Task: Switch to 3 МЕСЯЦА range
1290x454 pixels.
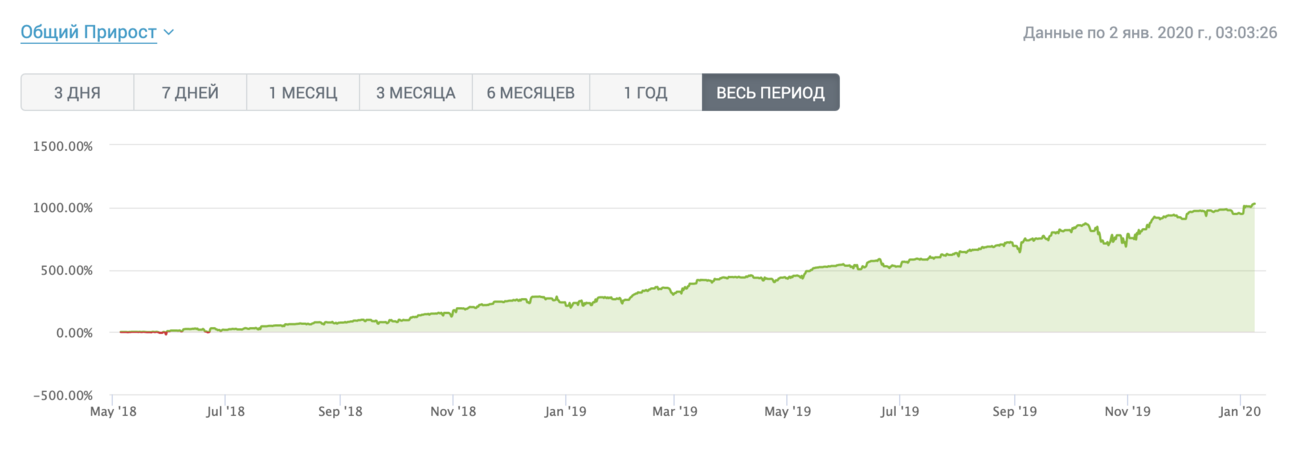Action: point(416,93)
